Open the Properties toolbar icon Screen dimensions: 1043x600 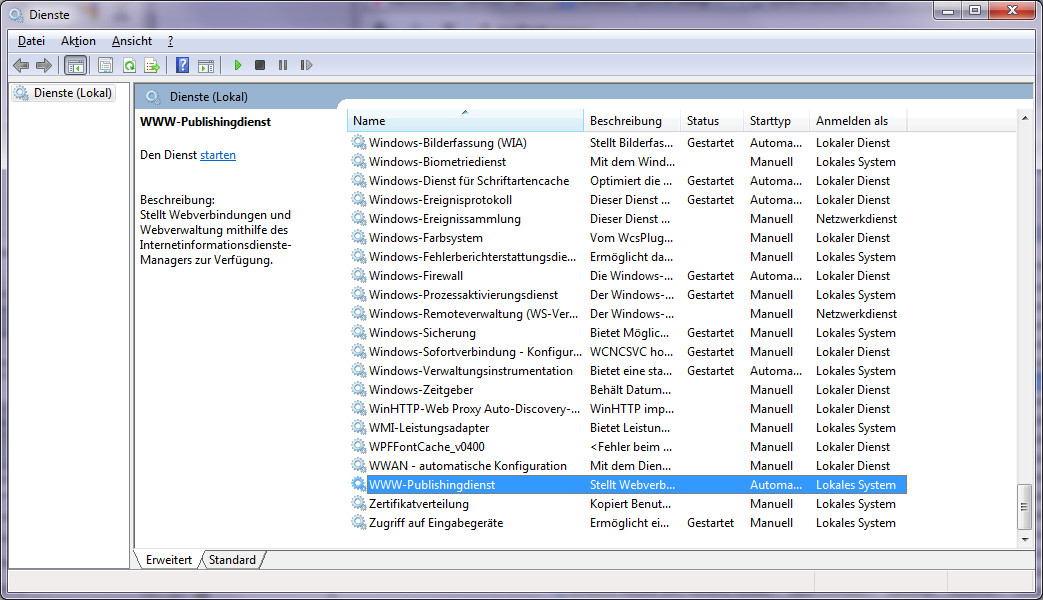(x=105, y=65)
